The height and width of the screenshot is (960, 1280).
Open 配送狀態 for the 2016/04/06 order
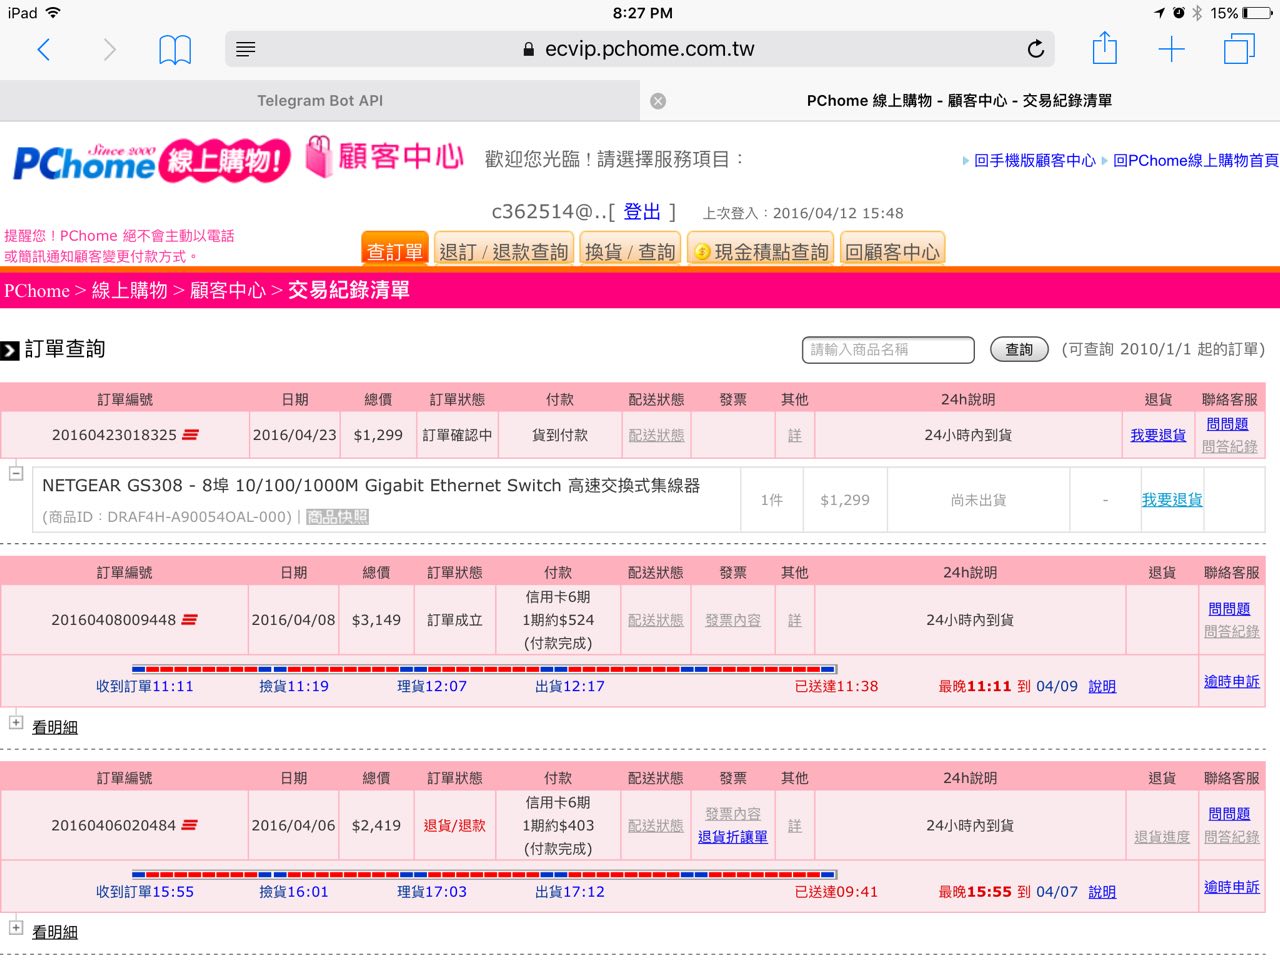656,826
